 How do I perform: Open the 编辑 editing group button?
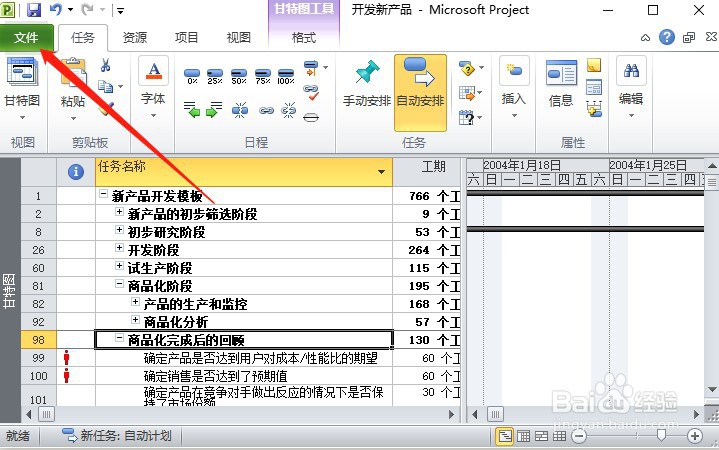point(631,87)
